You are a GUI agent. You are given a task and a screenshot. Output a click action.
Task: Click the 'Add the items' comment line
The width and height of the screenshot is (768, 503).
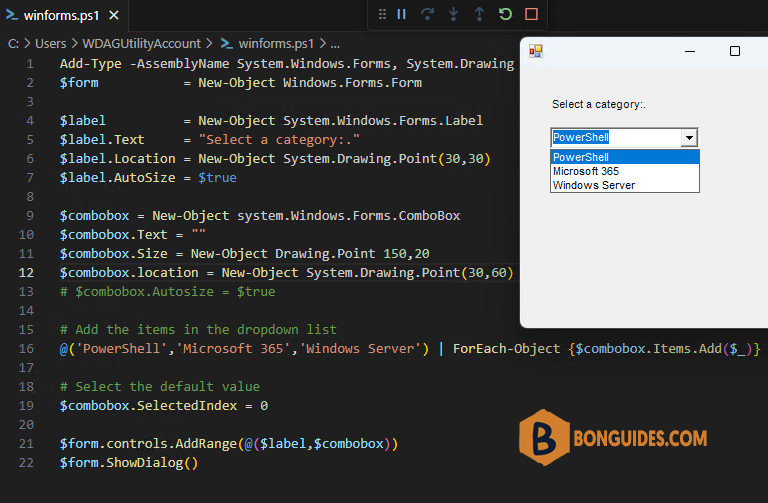point(198,330)
